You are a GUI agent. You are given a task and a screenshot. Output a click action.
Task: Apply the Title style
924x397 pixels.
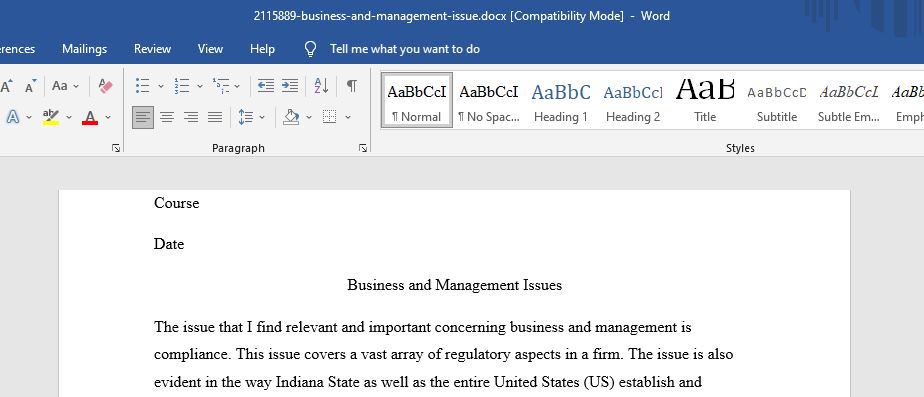pyautogui.click(x=705, y=100)
